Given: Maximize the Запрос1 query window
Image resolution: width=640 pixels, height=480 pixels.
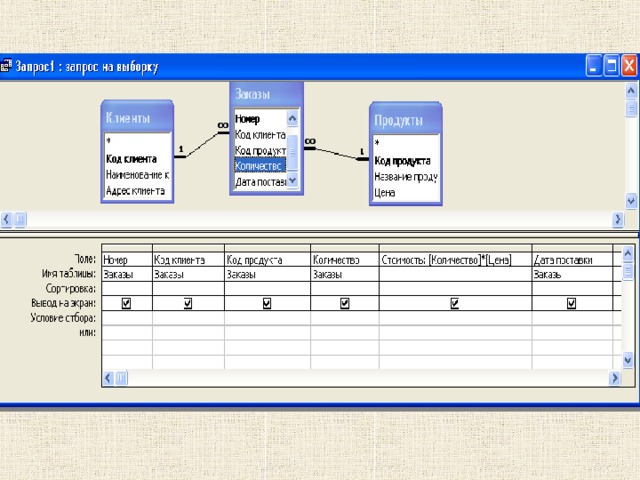Looking at the screenshot, I should coord(611,66).
